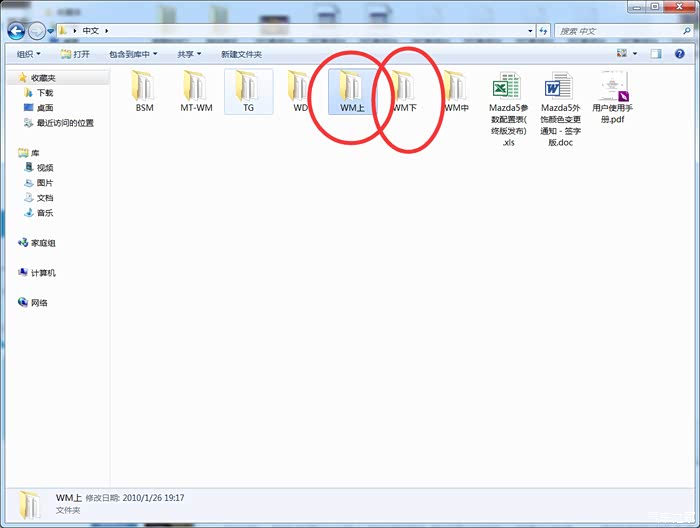Close the Explorer window
The width and height of the screenshot is (700, 528).
point(679,7)
